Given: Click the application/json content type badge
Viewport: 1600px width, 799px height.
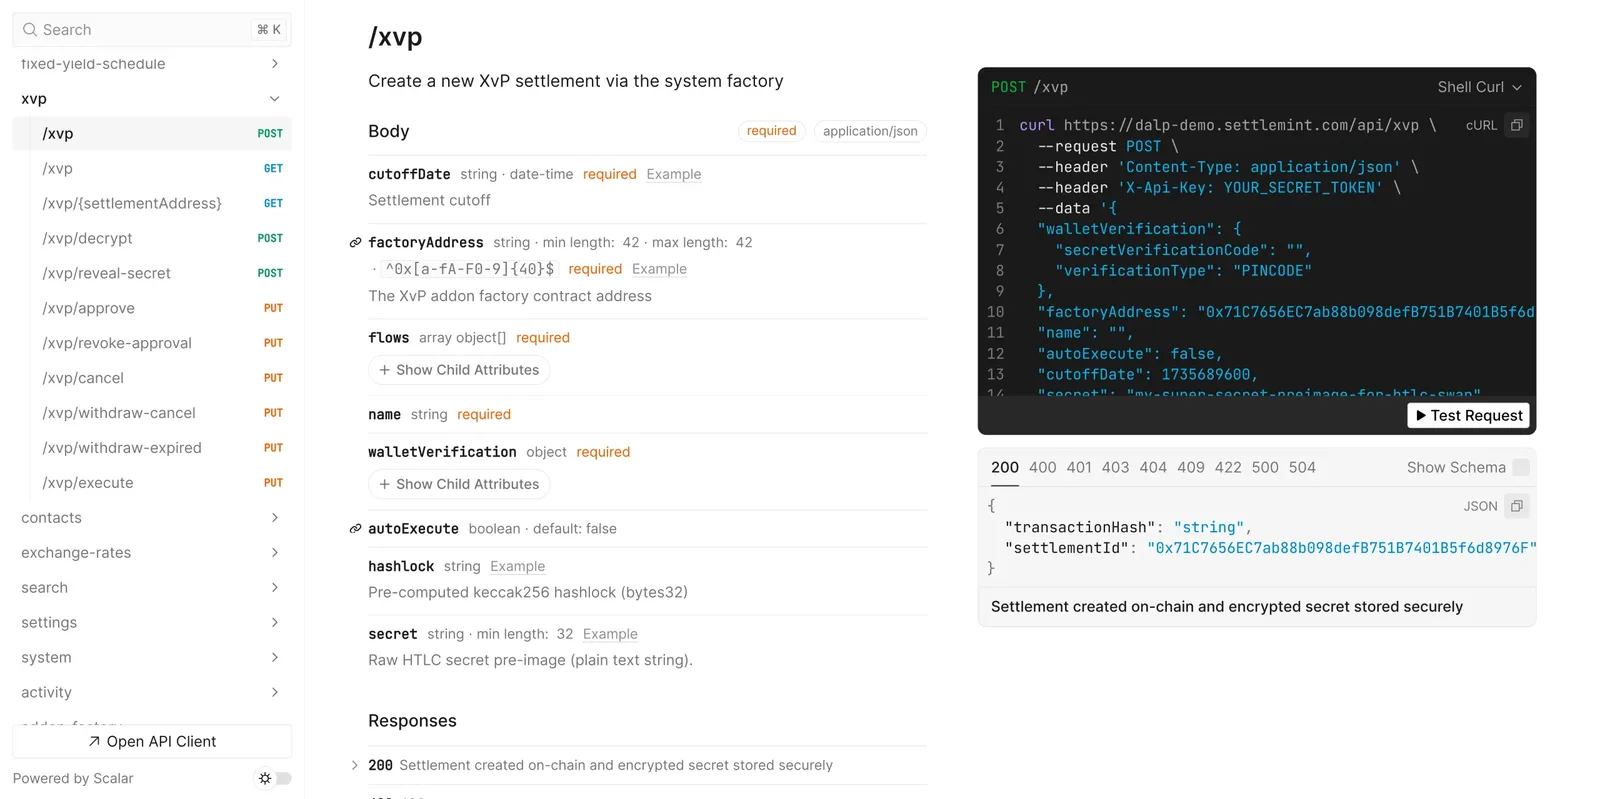Looking at the screenshot, I should point(870,131).
